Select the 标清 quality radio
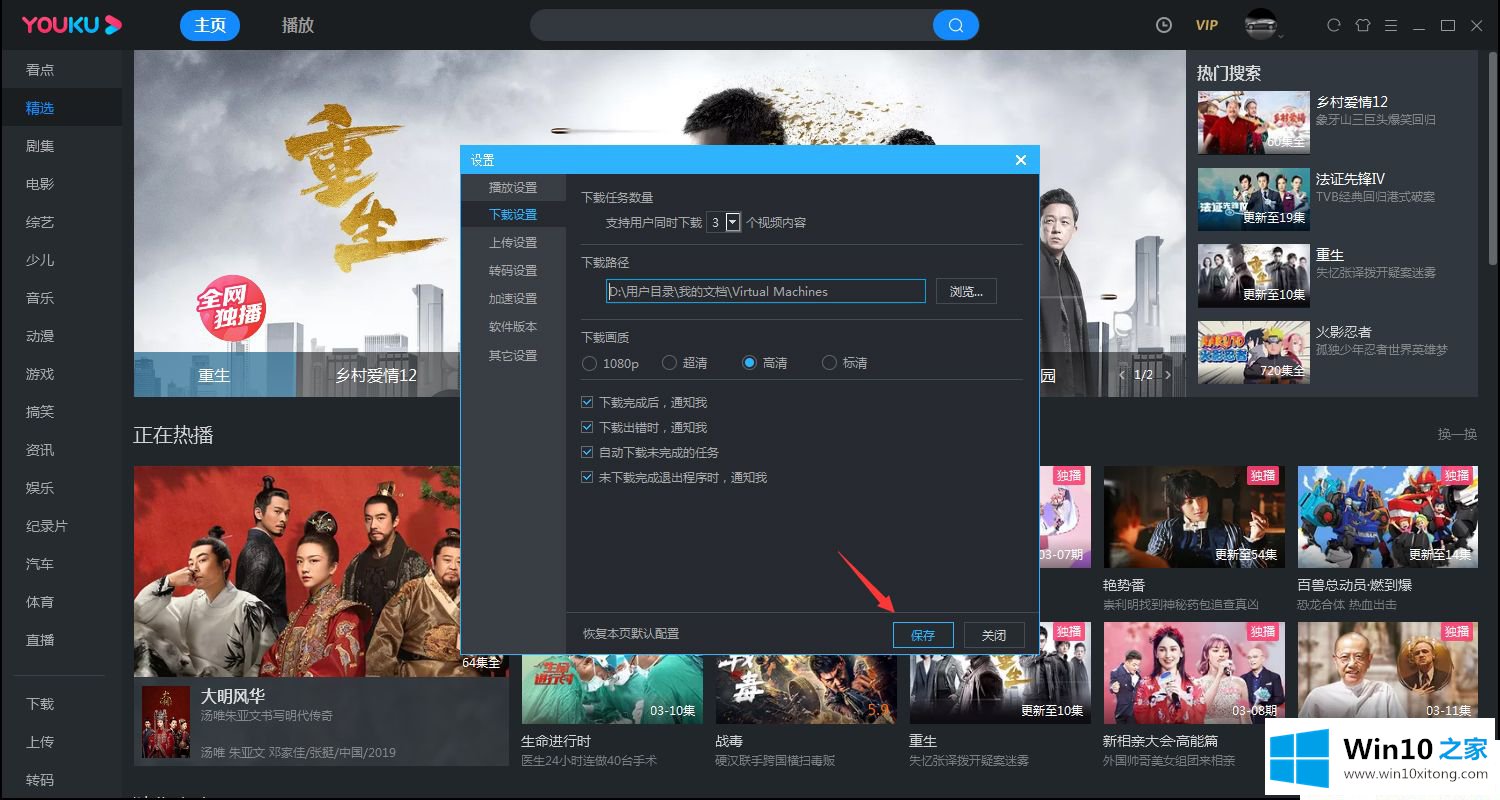This screenshot has width=1500, height=800. (829, 363)
